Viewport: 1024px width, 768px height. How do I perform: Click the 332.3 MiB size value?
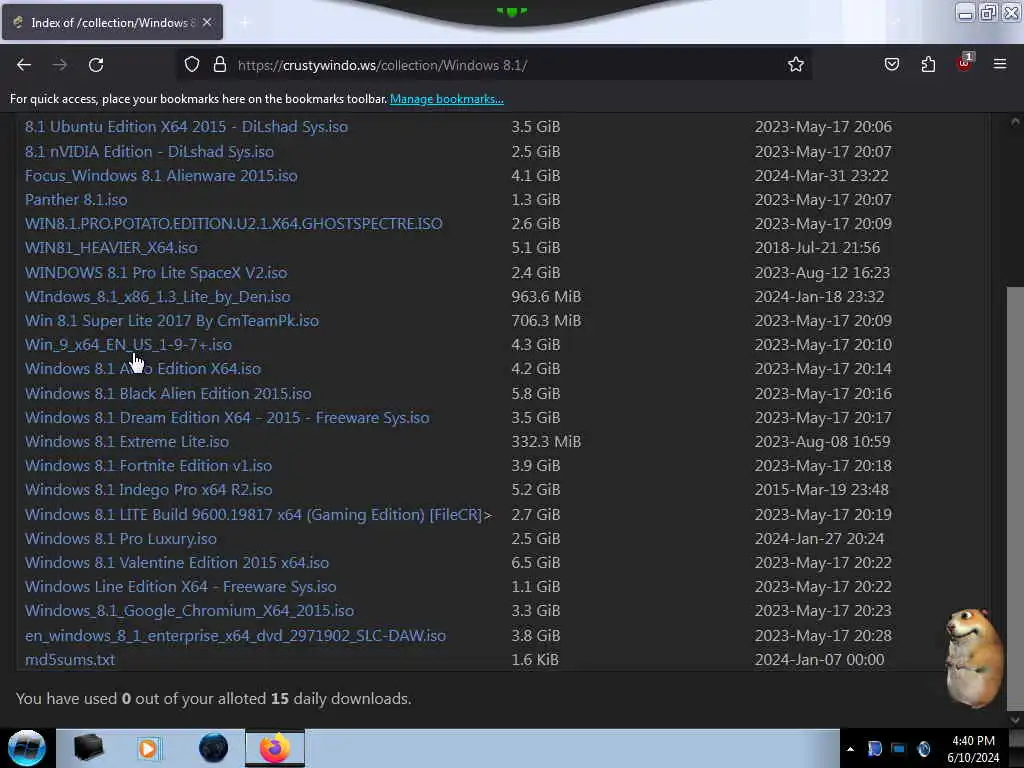click(546, 442)
